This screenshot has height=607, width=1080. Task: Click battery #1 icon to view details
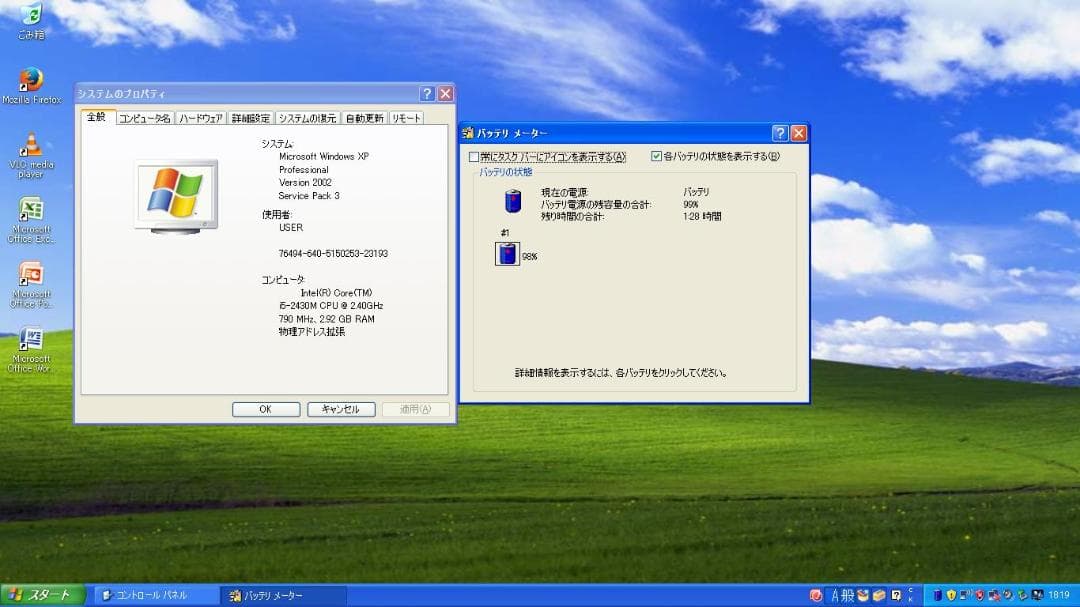click(x=508, y=254)
